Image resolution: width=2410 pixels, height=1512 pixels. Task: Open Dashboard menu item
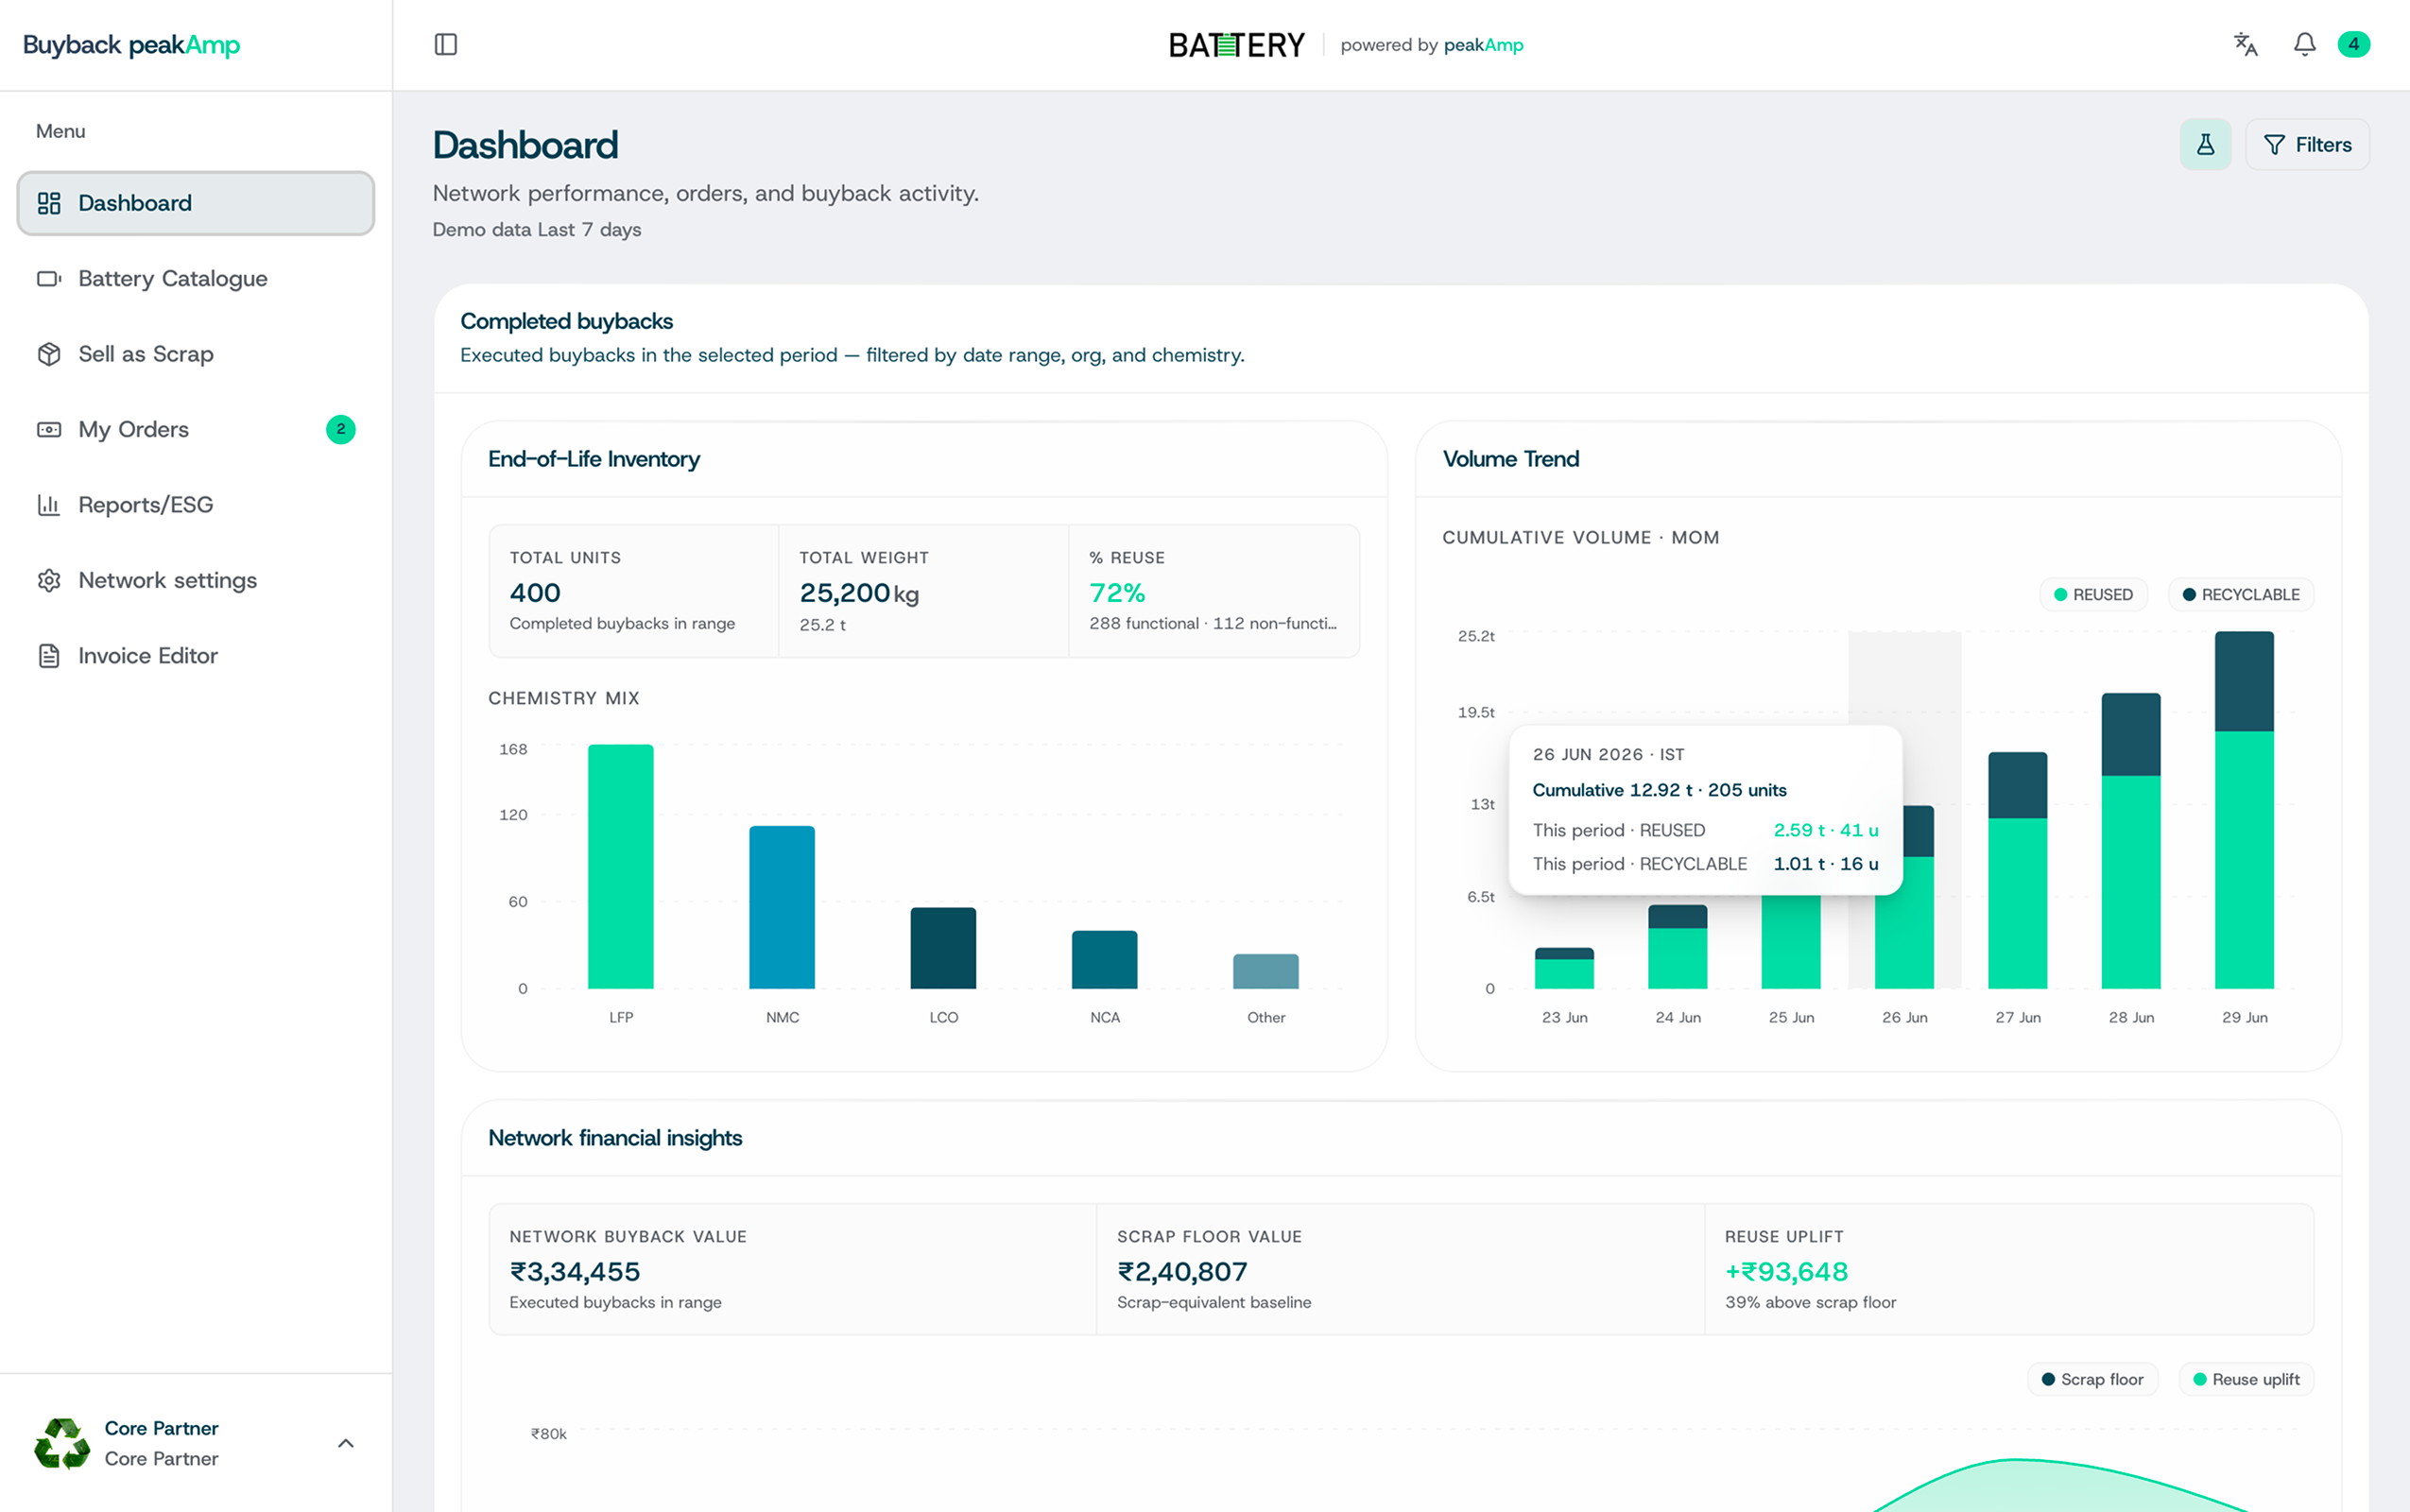tap(196, 203)
